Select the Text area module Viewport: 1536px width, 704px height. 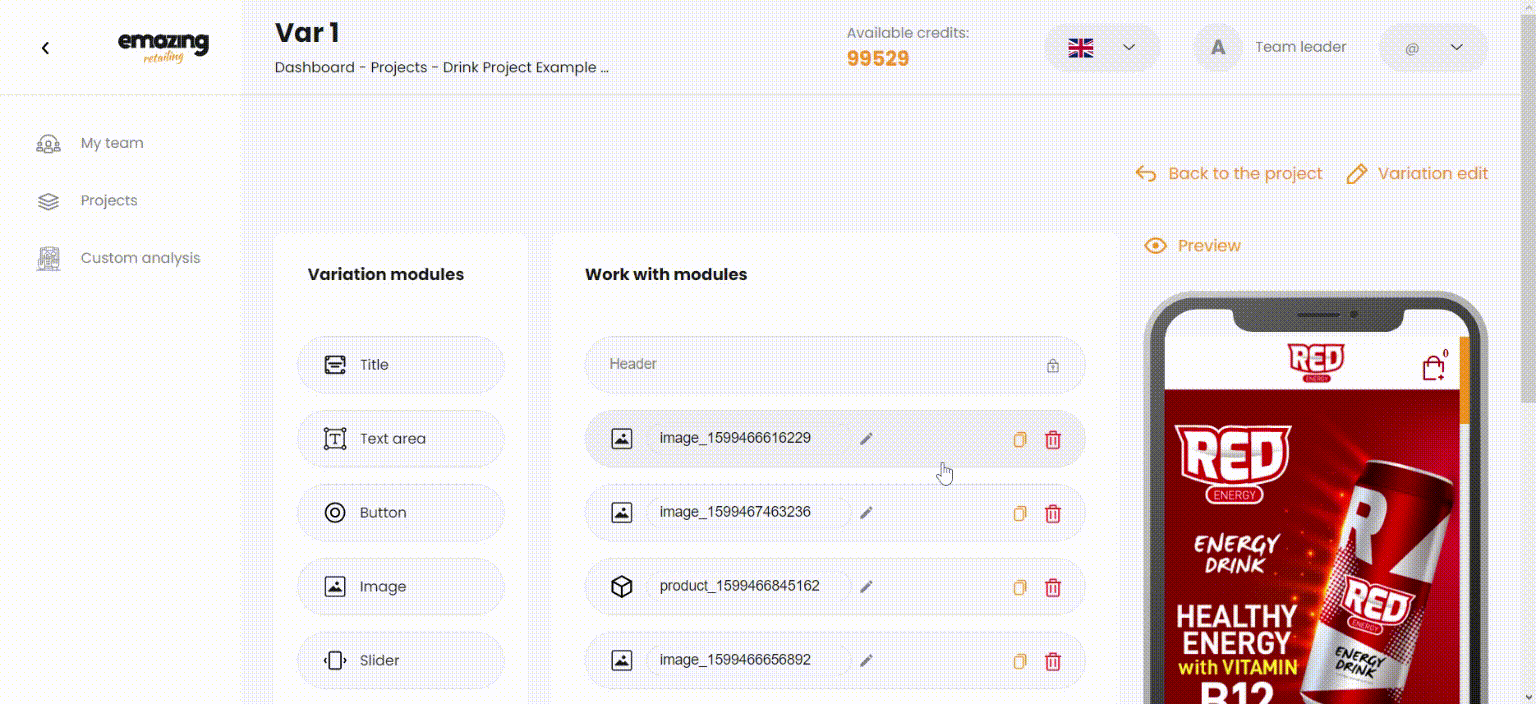click(x=400, y=438)
